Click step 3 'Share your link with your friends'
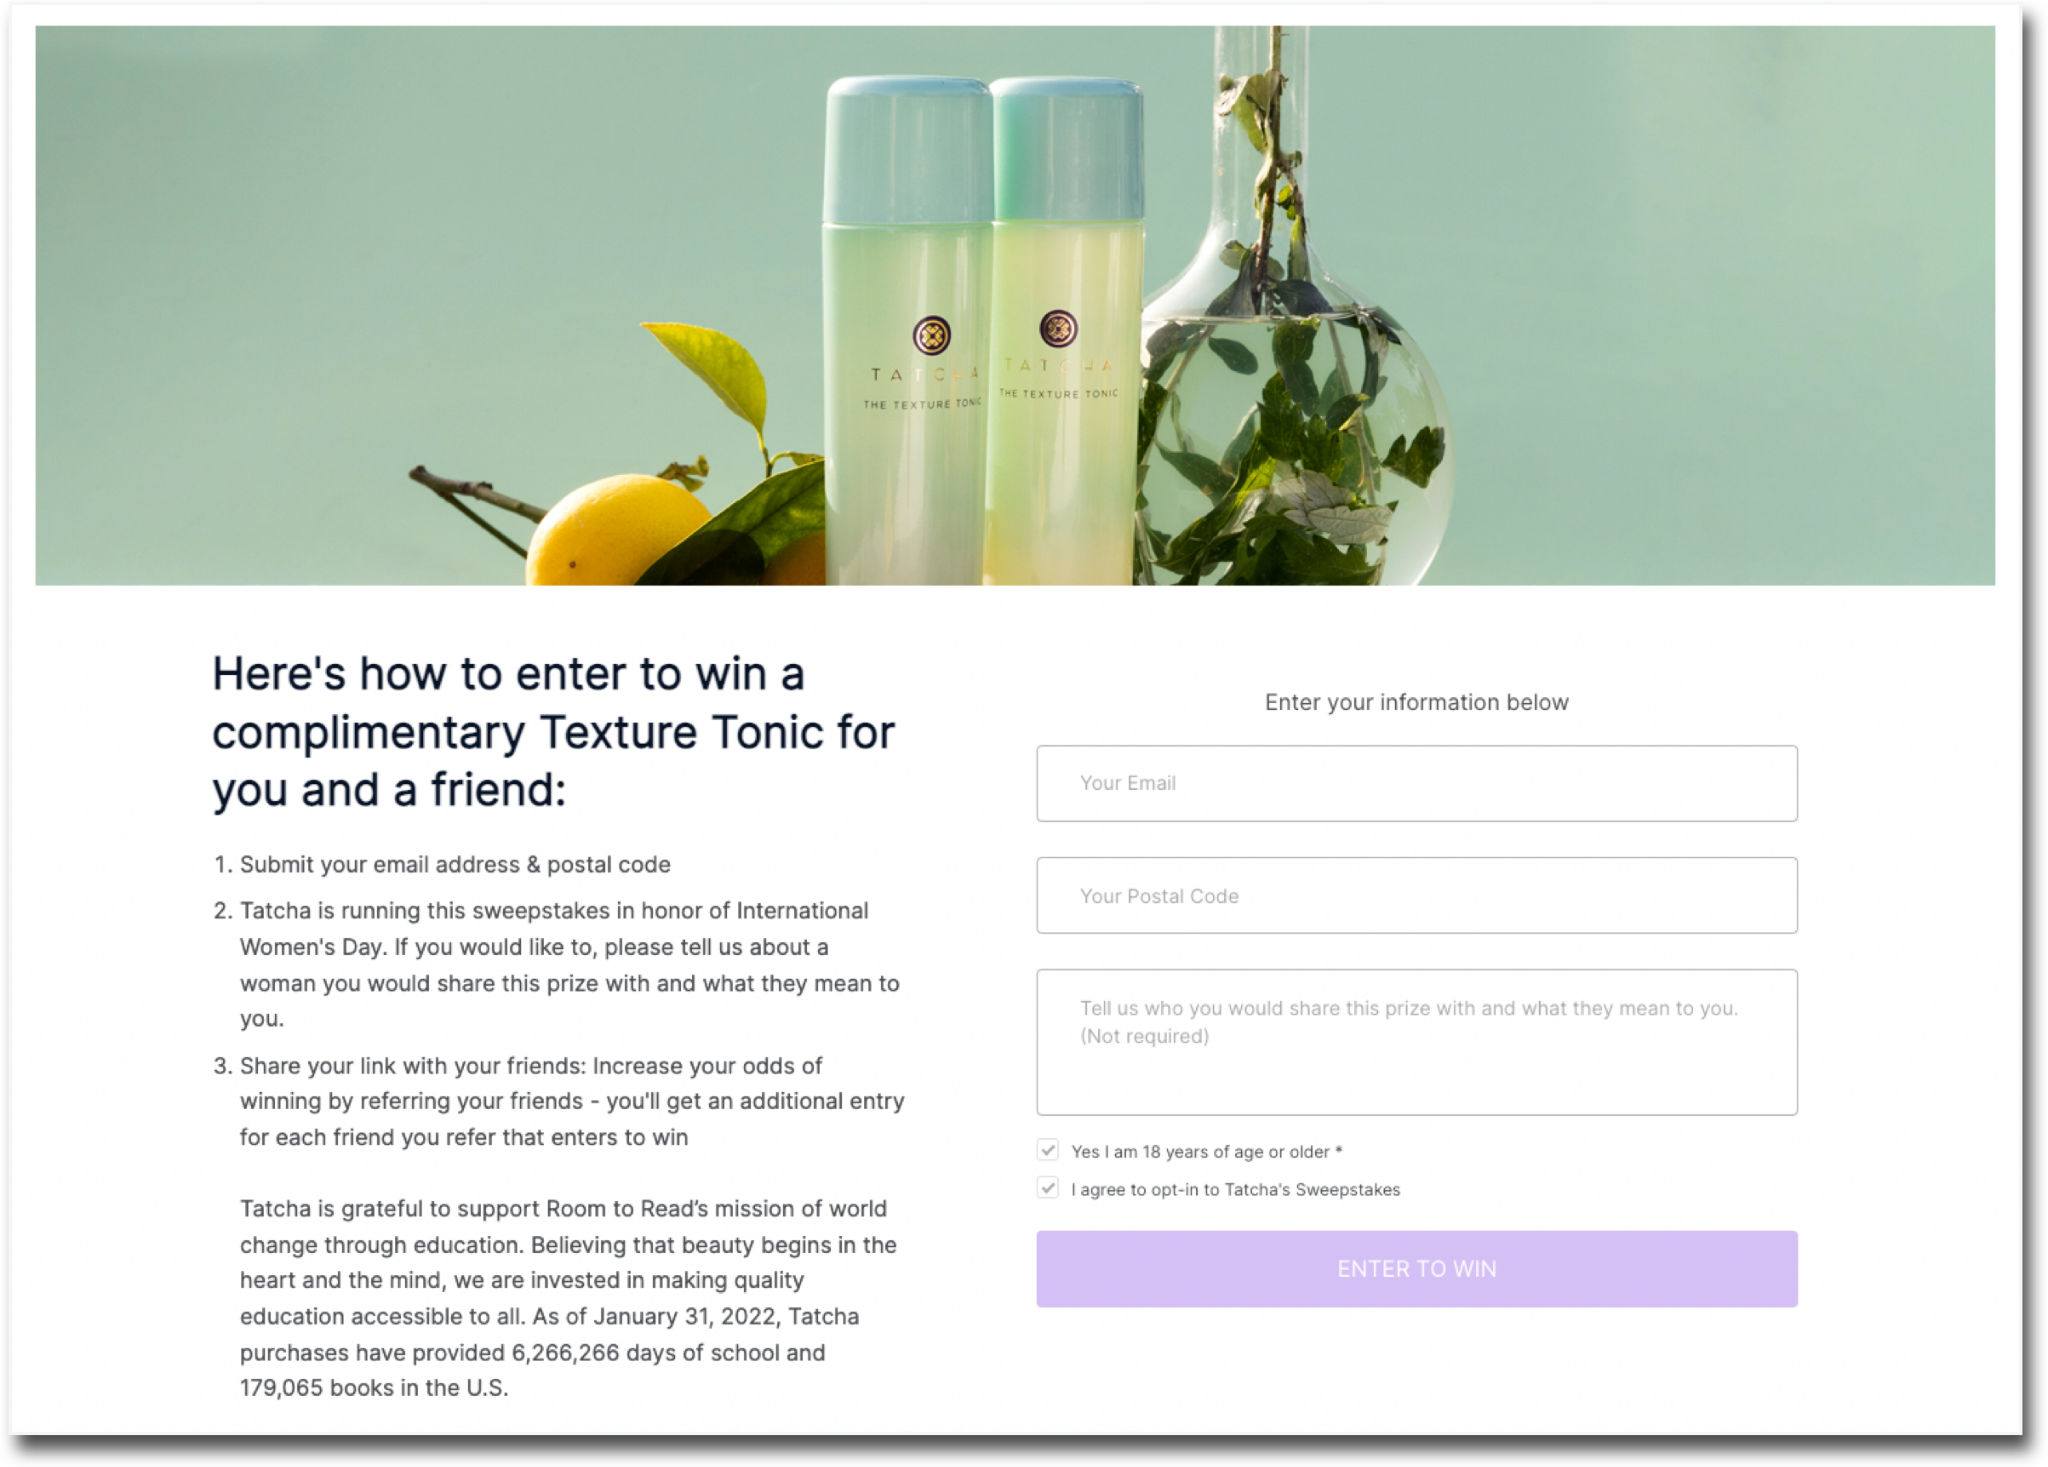Image resolution: width=2048 pixels, height=1467 pixels. (x=572, y=1101)
